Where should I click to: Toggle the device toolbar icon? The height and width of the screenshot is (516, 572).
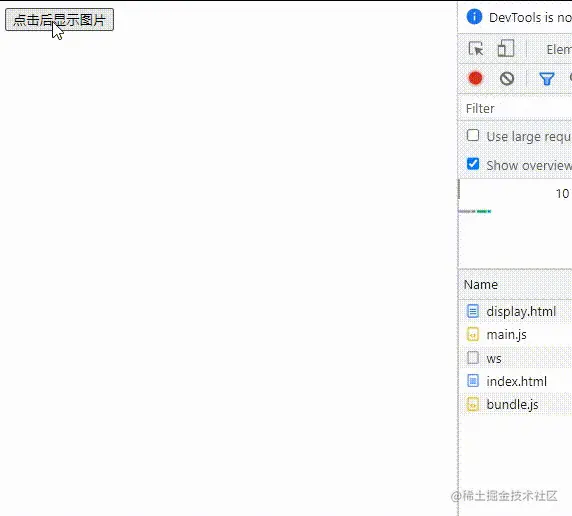(506, 48)
